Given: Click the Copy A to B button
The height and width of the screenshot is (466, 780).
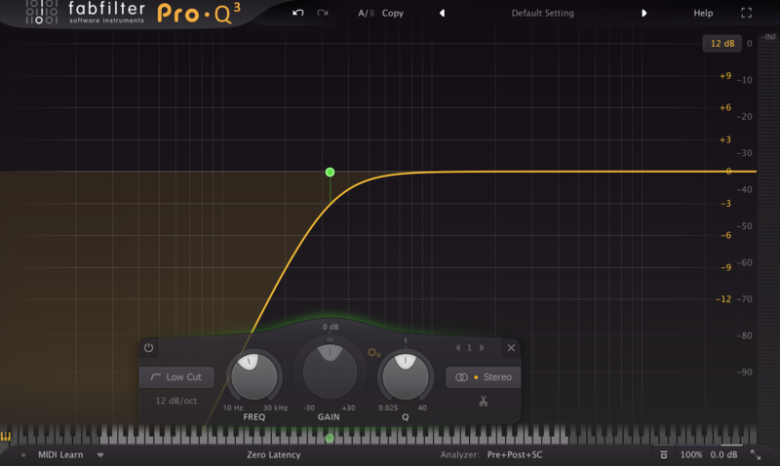Looking at the screenshot, I should [x=392, y=13].
